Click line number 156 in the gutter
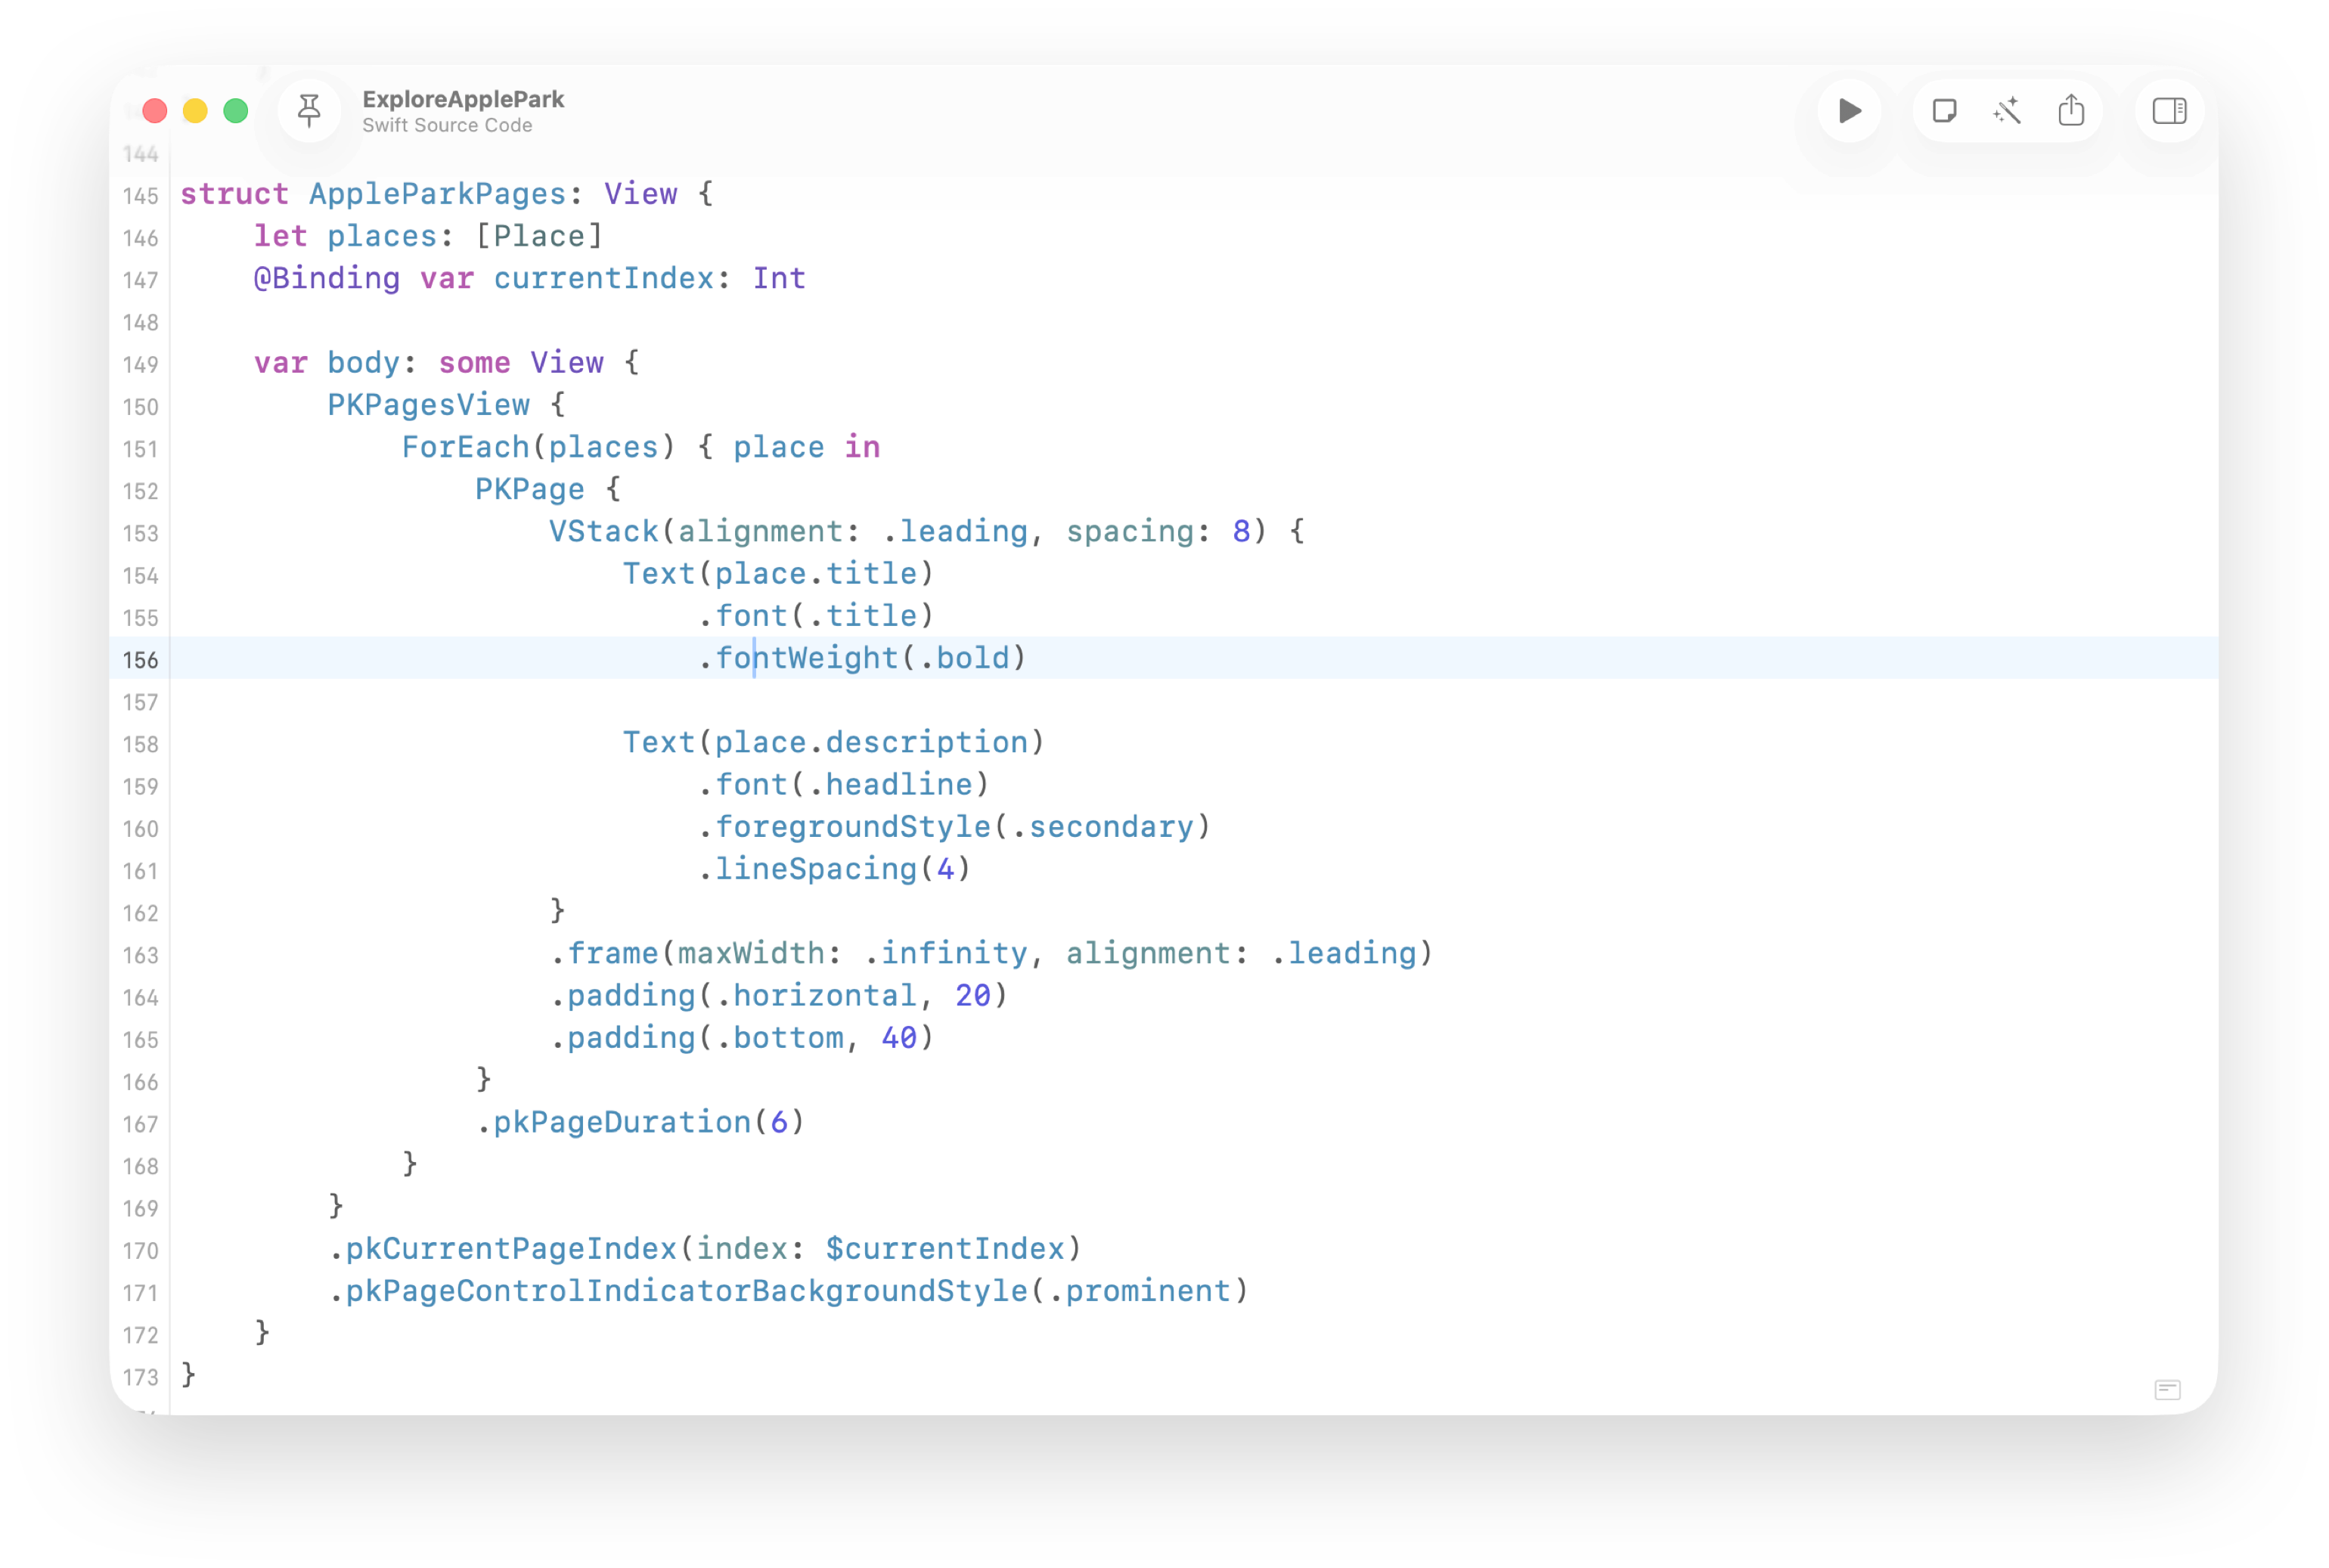 coord(141,660)
